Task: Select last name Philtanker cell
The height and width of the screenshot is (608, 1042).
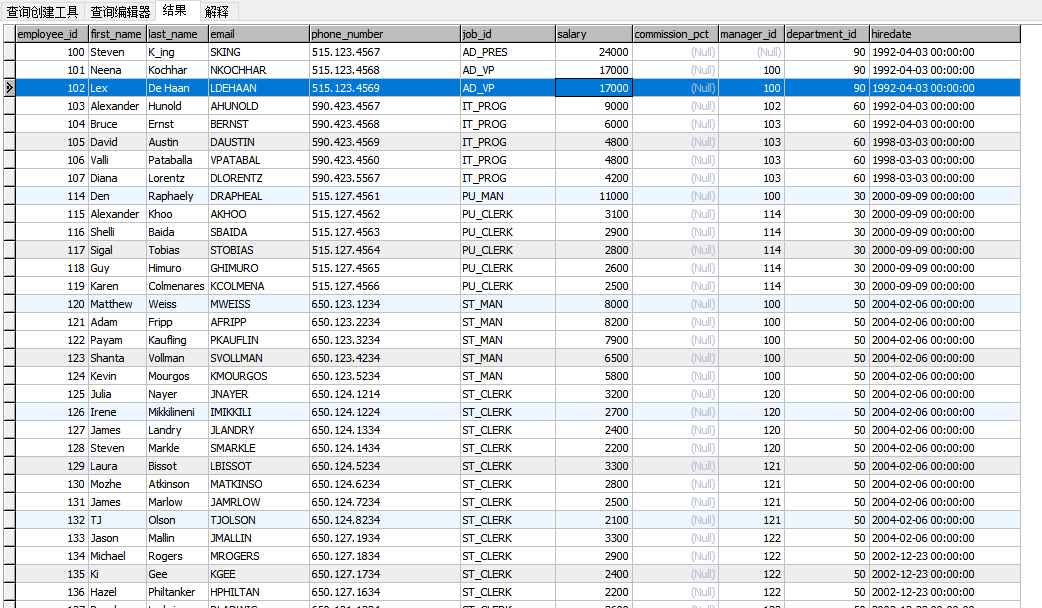Action: (177, 591)
